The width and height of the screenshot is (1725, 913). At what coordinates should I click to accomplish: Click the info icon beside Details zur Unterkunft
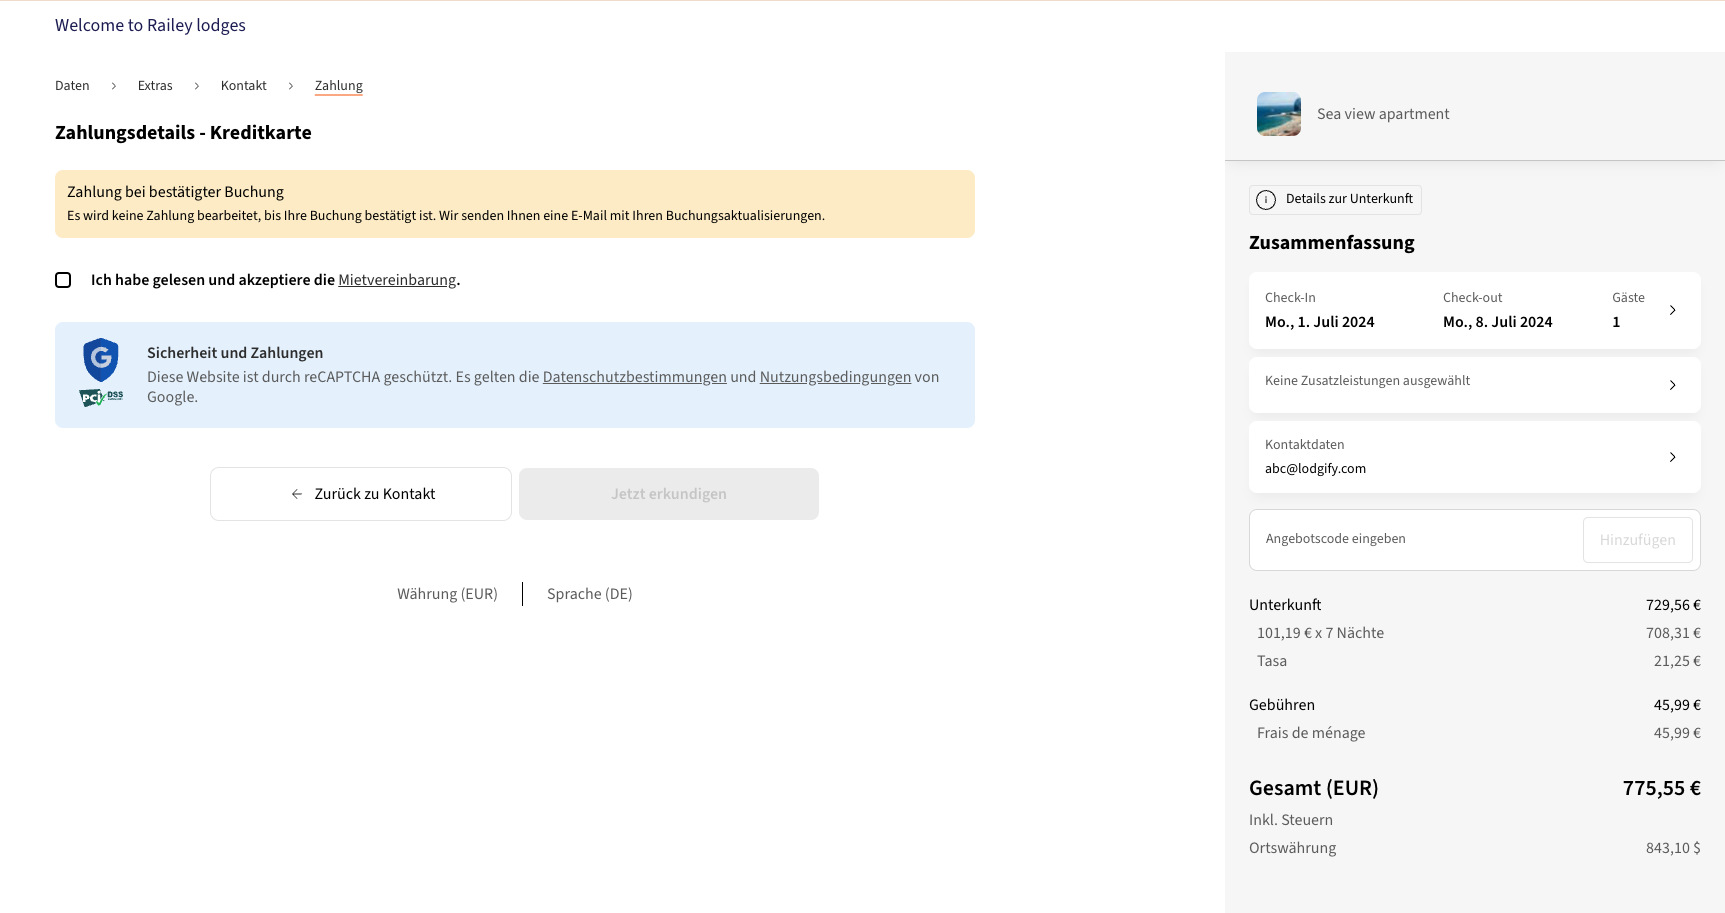[1266, 199]
